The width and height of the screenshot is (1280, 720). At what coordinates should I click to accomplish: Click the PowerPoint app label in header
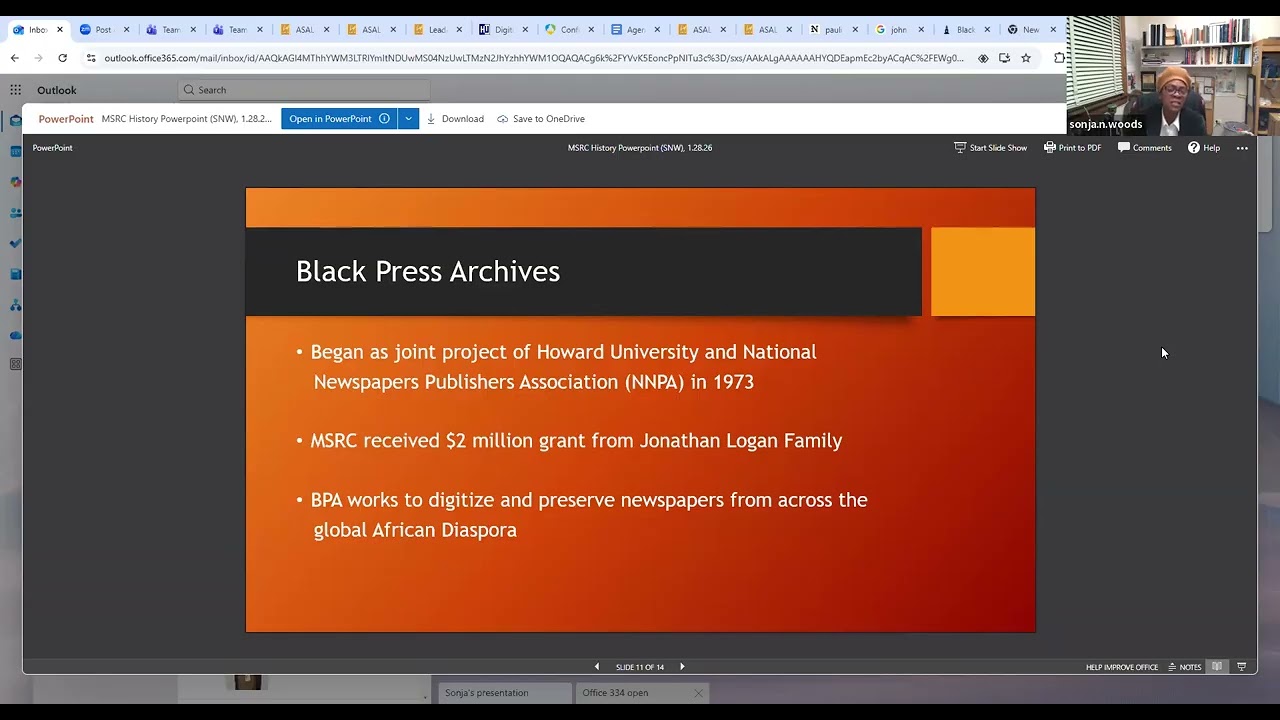pyautogui.click(x=66, y=119)
